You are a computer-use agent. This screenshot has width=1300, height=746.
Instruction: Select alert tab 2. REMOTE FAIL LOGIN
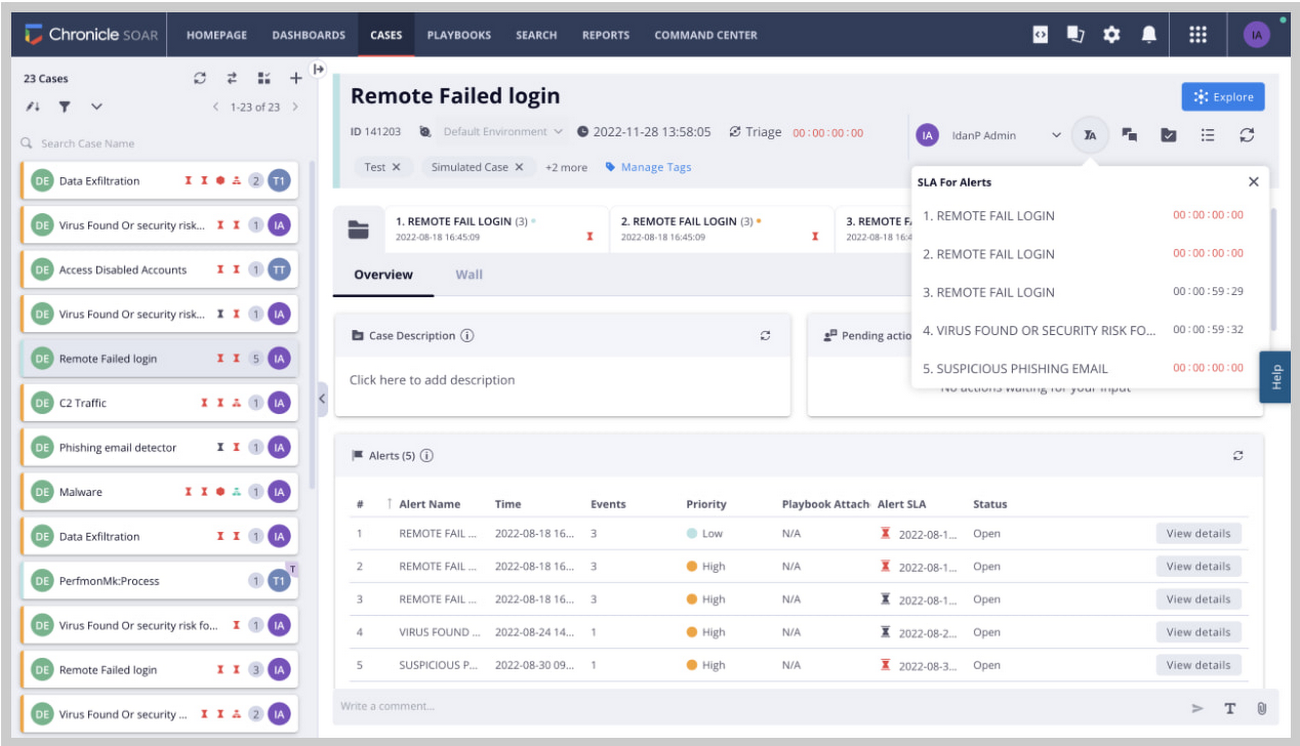pos(721,229)
